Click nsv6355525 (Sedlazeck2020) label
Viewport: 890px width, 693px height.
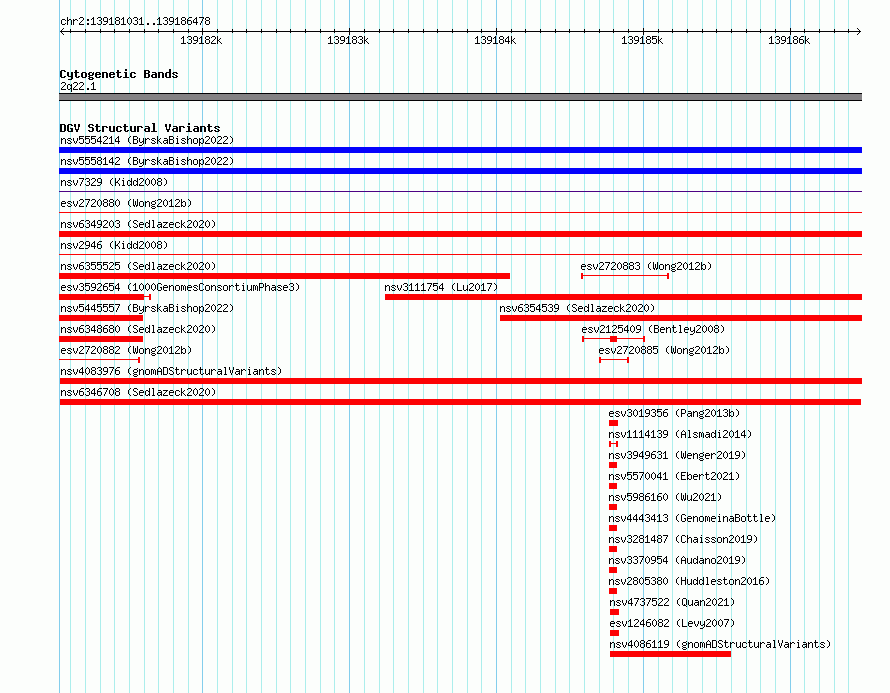coord(138,266)
